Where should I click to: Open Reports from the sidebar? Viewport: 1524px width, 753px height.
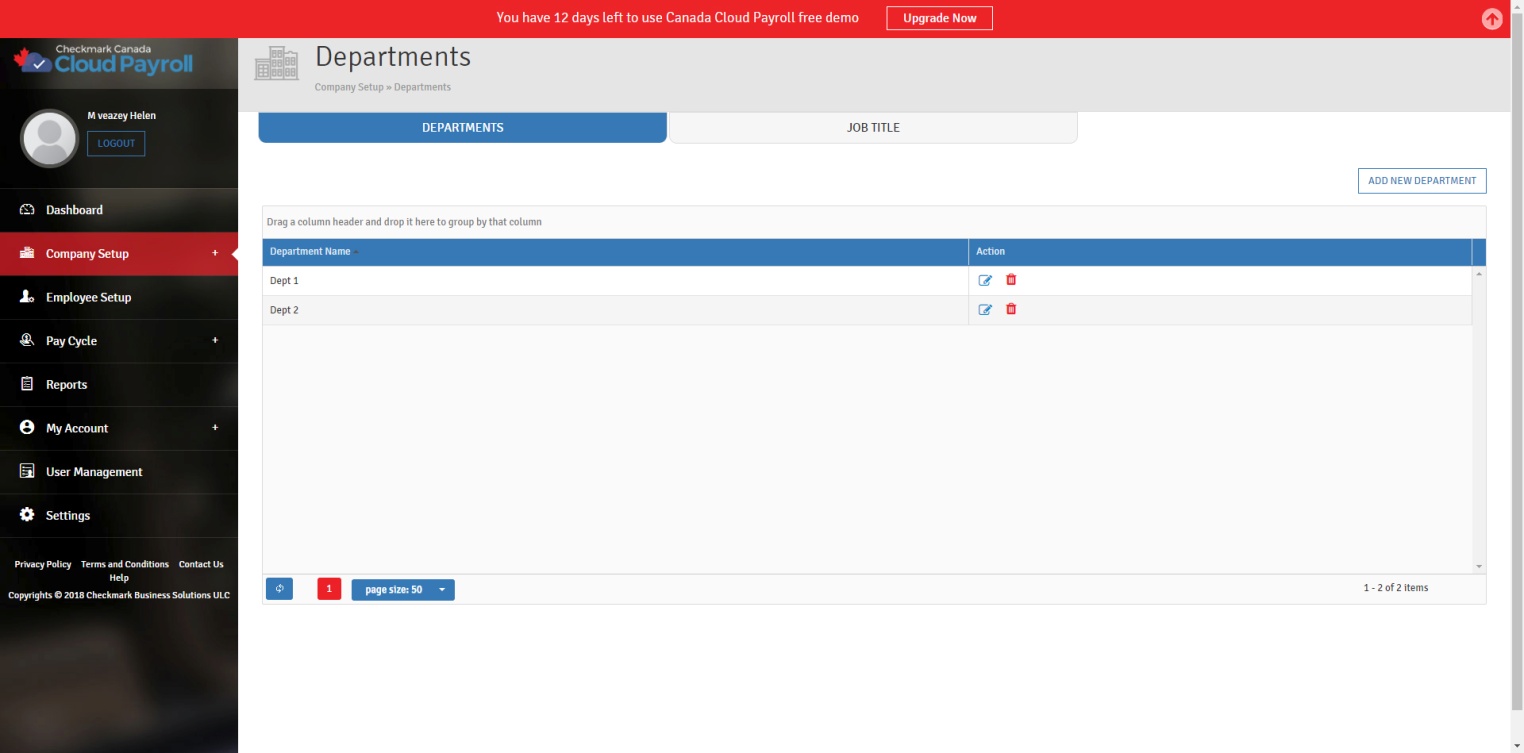(66, 385)
